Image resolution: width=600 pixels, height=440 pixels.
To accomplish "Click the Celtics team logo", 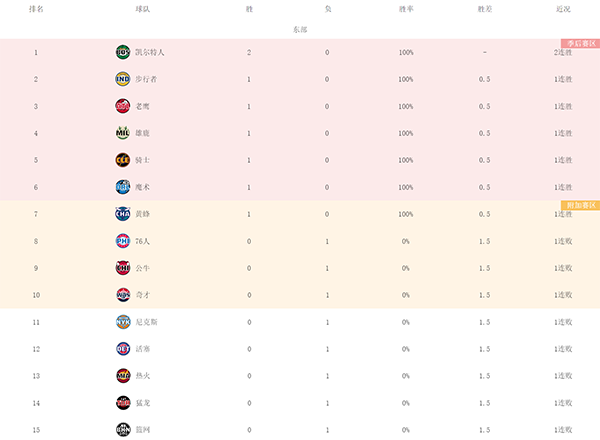I will click(x=122, y=52).
